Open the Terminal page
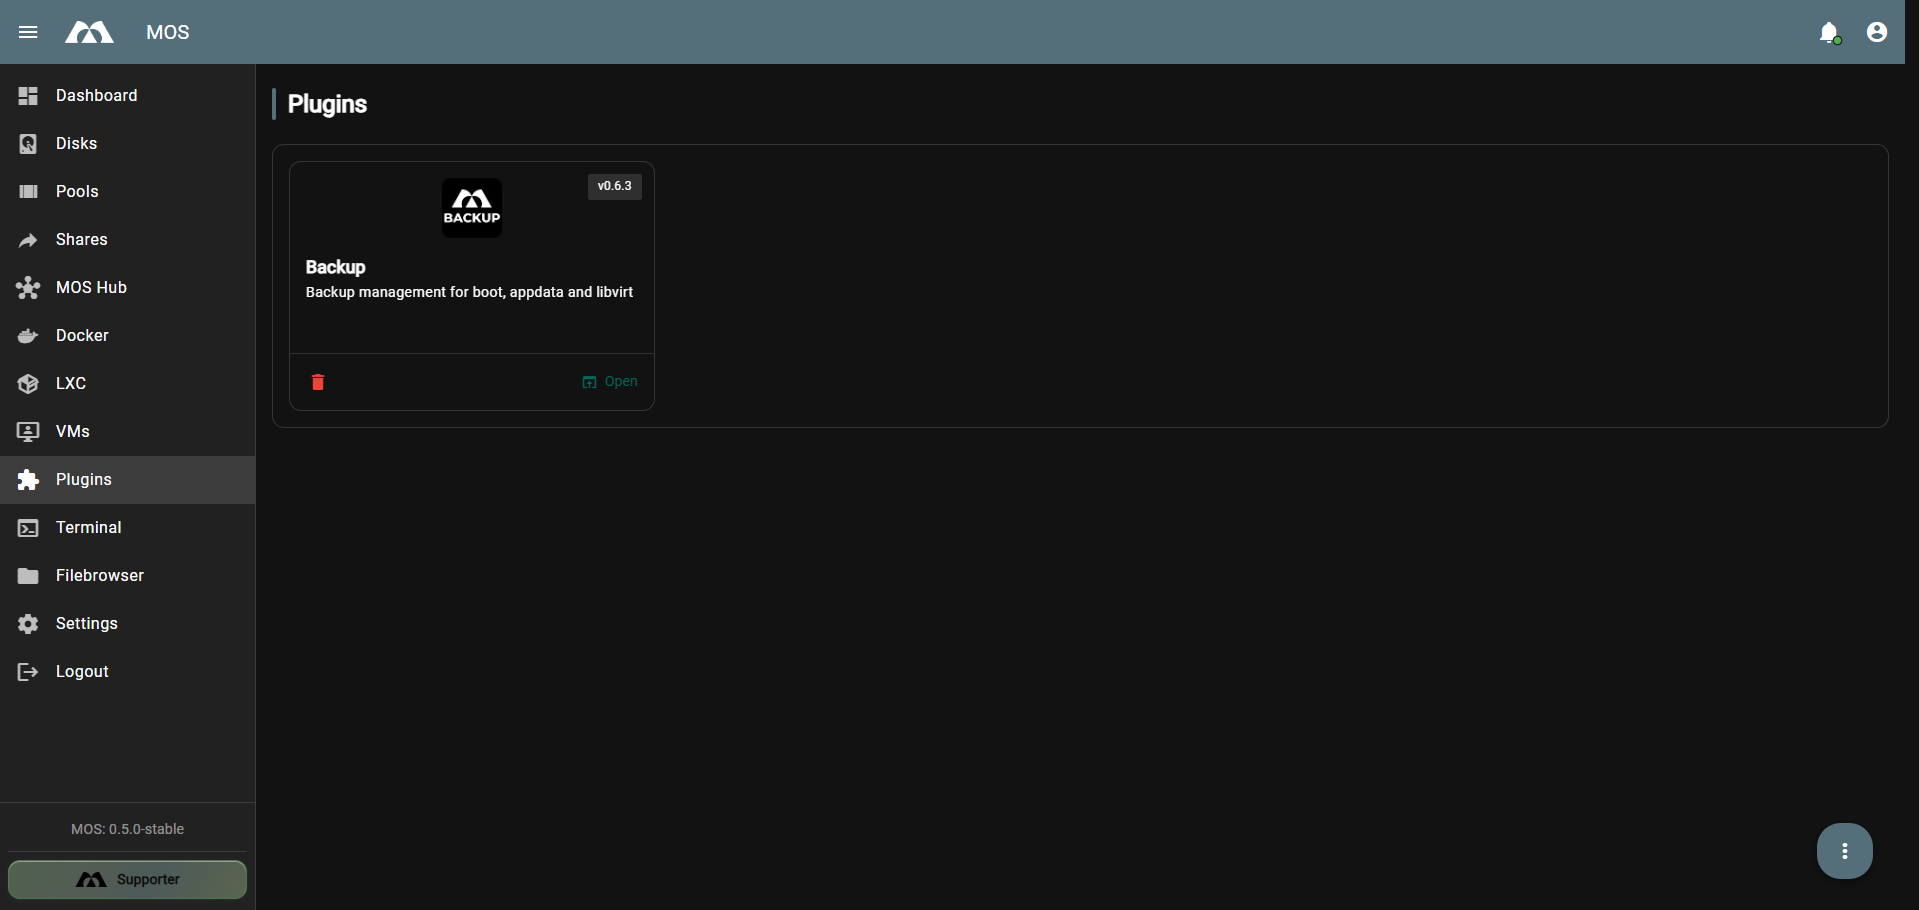1919x910 pixels. point(127,528)
